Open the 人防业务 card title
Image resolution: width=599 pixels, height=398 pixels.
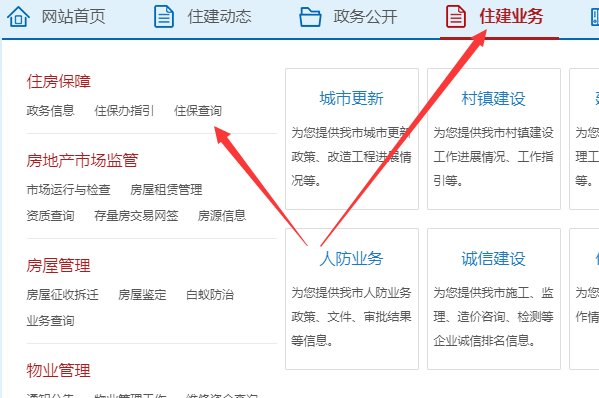click(351, 259)
